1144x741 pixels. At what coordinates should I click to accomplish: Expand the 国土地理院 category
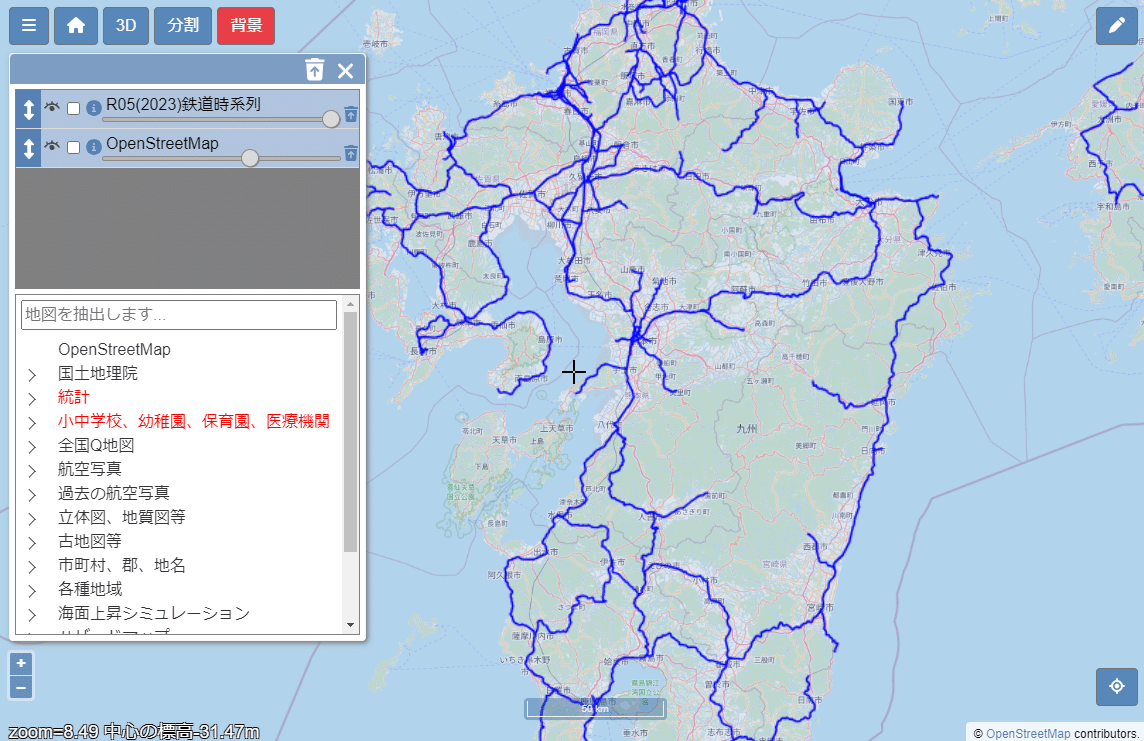click(x=32, y=375)
